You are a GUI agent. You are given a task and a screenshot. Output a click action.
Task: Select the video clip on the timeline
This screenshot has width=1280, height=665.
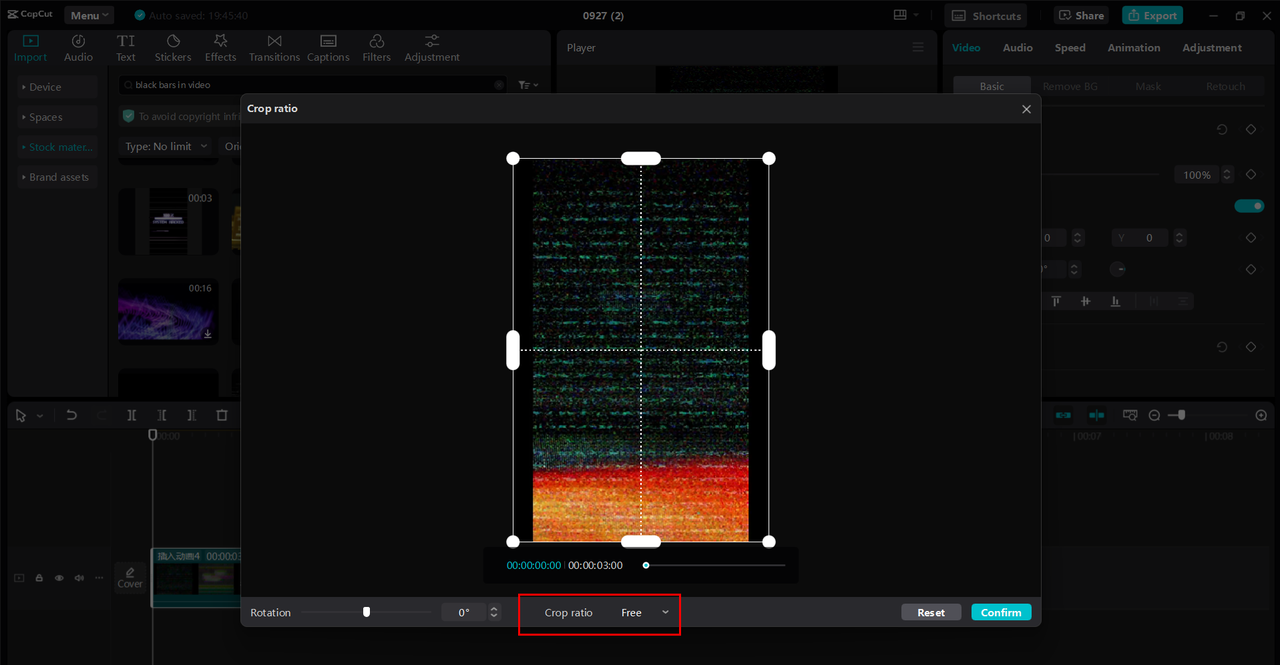pos(196,578)
